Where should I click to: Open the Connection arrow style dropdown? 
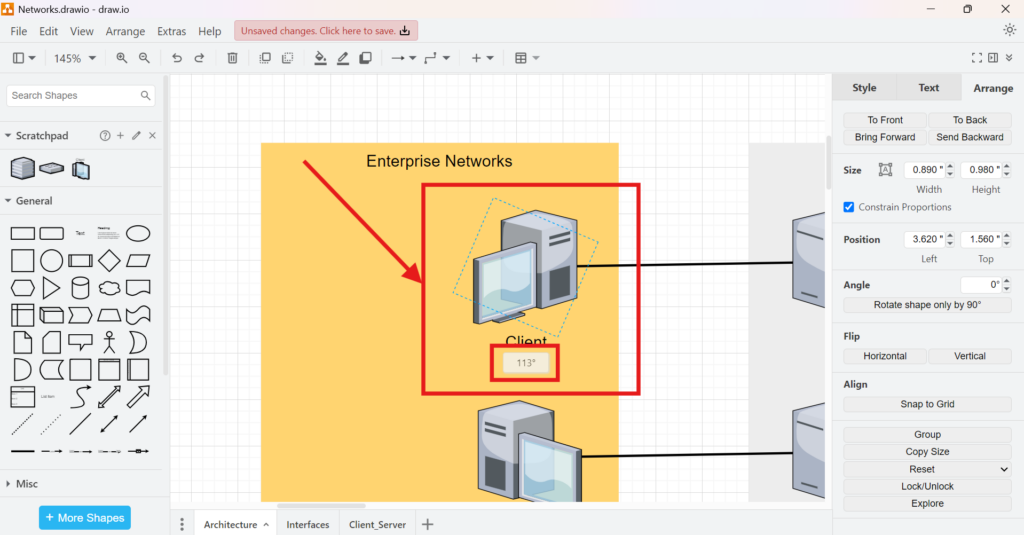point(404,58)
